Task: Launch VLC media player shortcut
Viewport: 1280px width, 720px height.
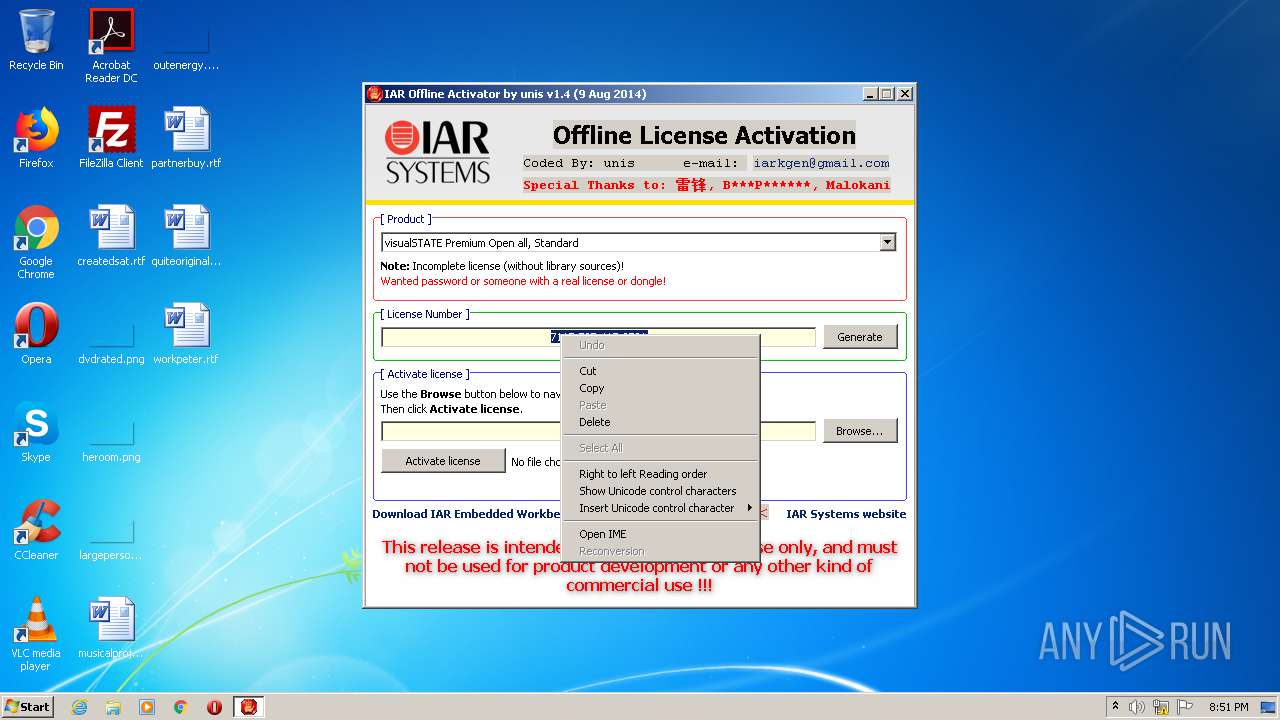Action: click(36, 634)
